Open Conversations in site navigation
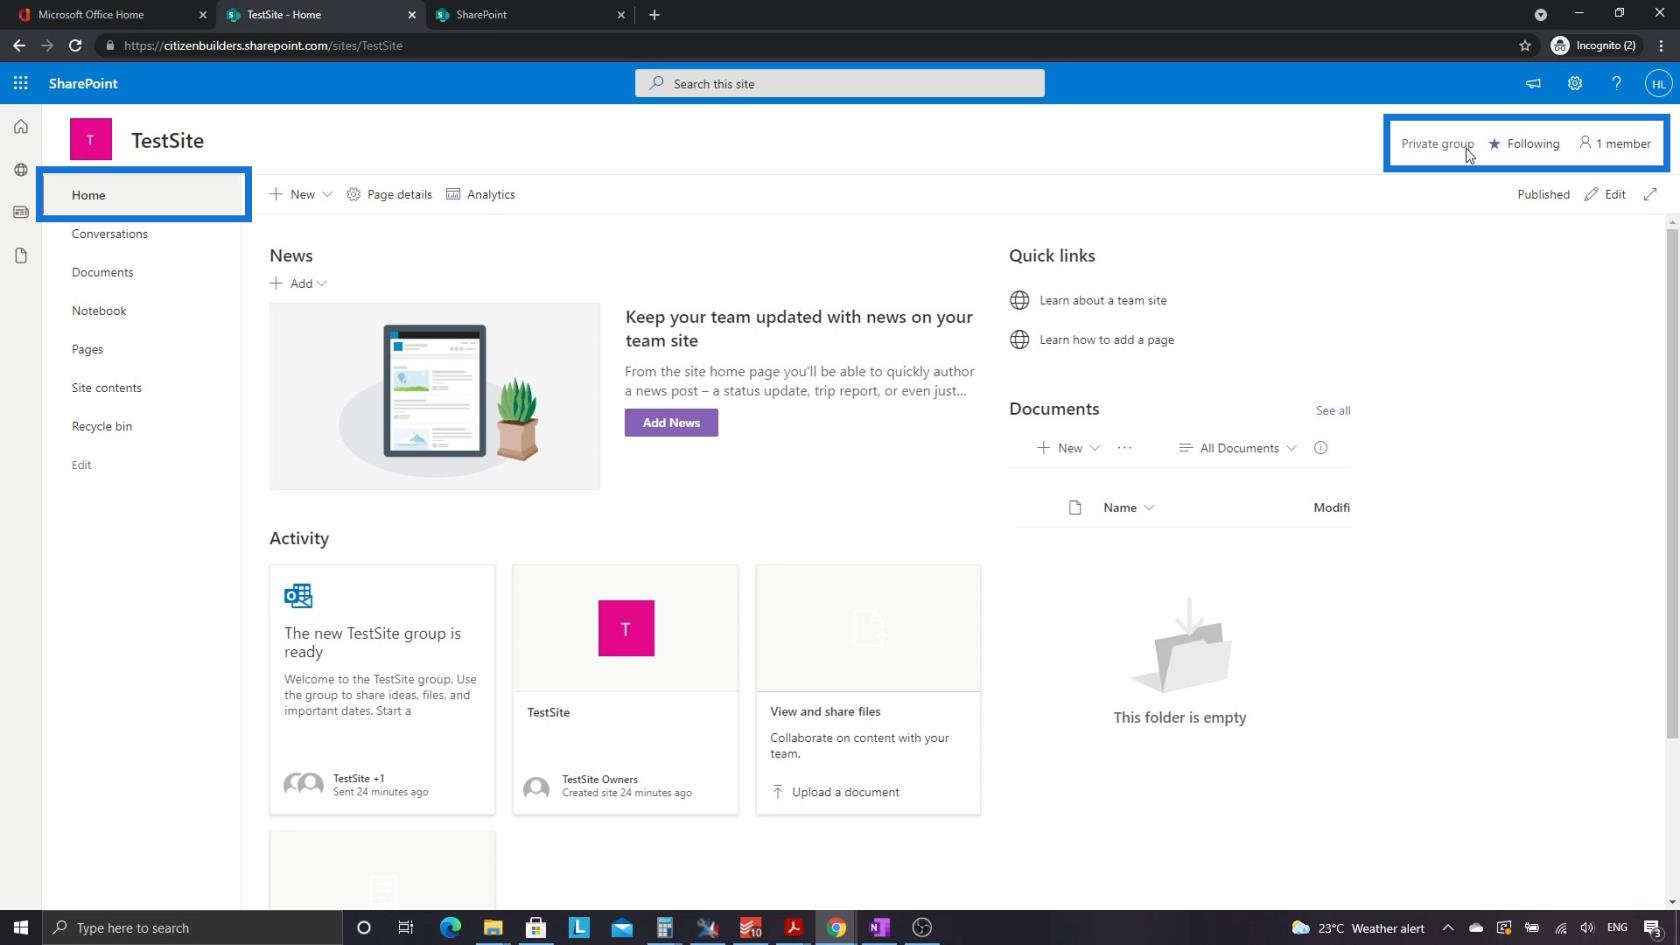1680x945 pixels. click(x=109, y=234)
